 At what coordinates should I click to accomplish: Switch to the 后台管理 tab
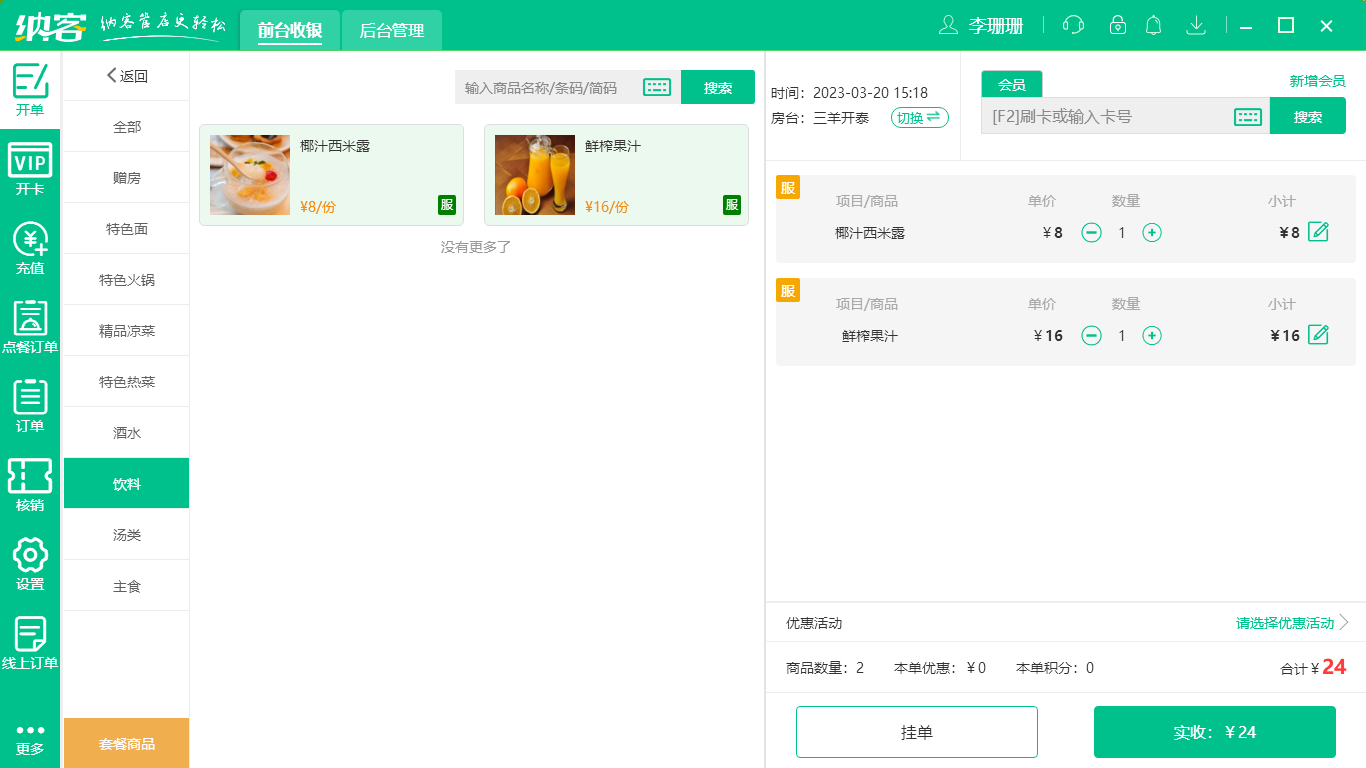391,30
